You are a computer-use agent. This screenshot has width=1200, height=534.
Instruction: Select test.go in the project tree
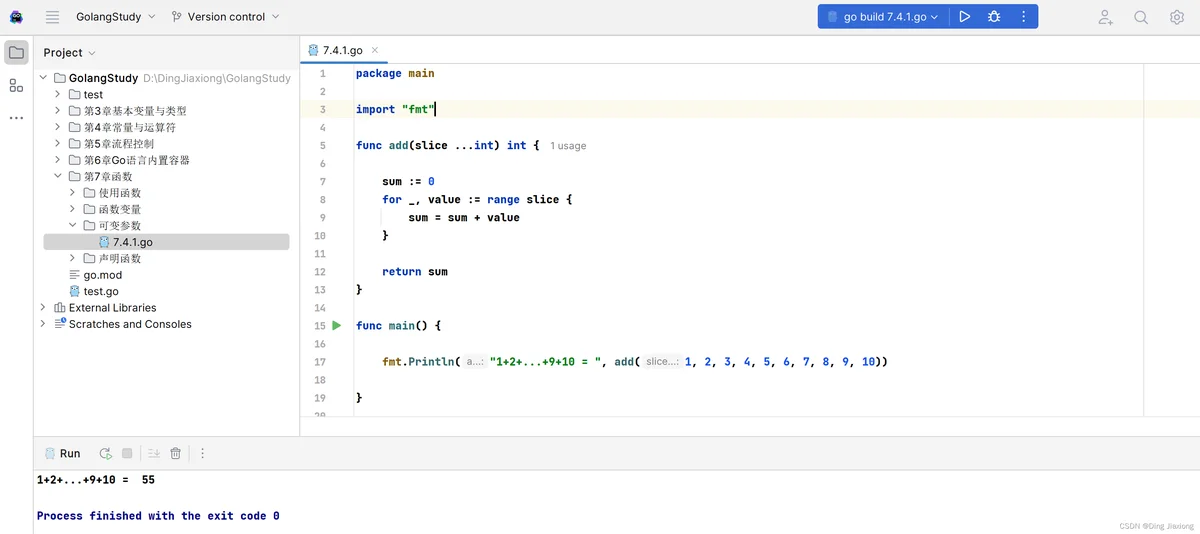tap(100, 291)
